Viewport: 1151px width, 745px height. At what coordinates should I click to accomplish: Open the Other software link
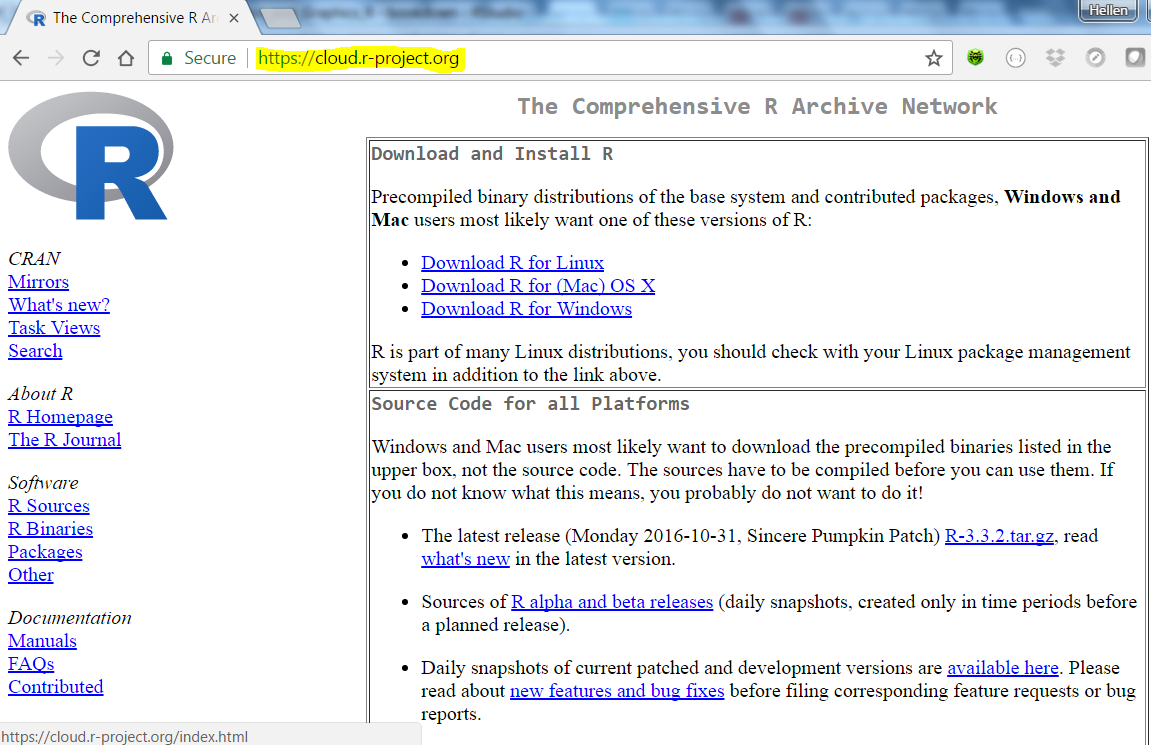coord(31,575)
